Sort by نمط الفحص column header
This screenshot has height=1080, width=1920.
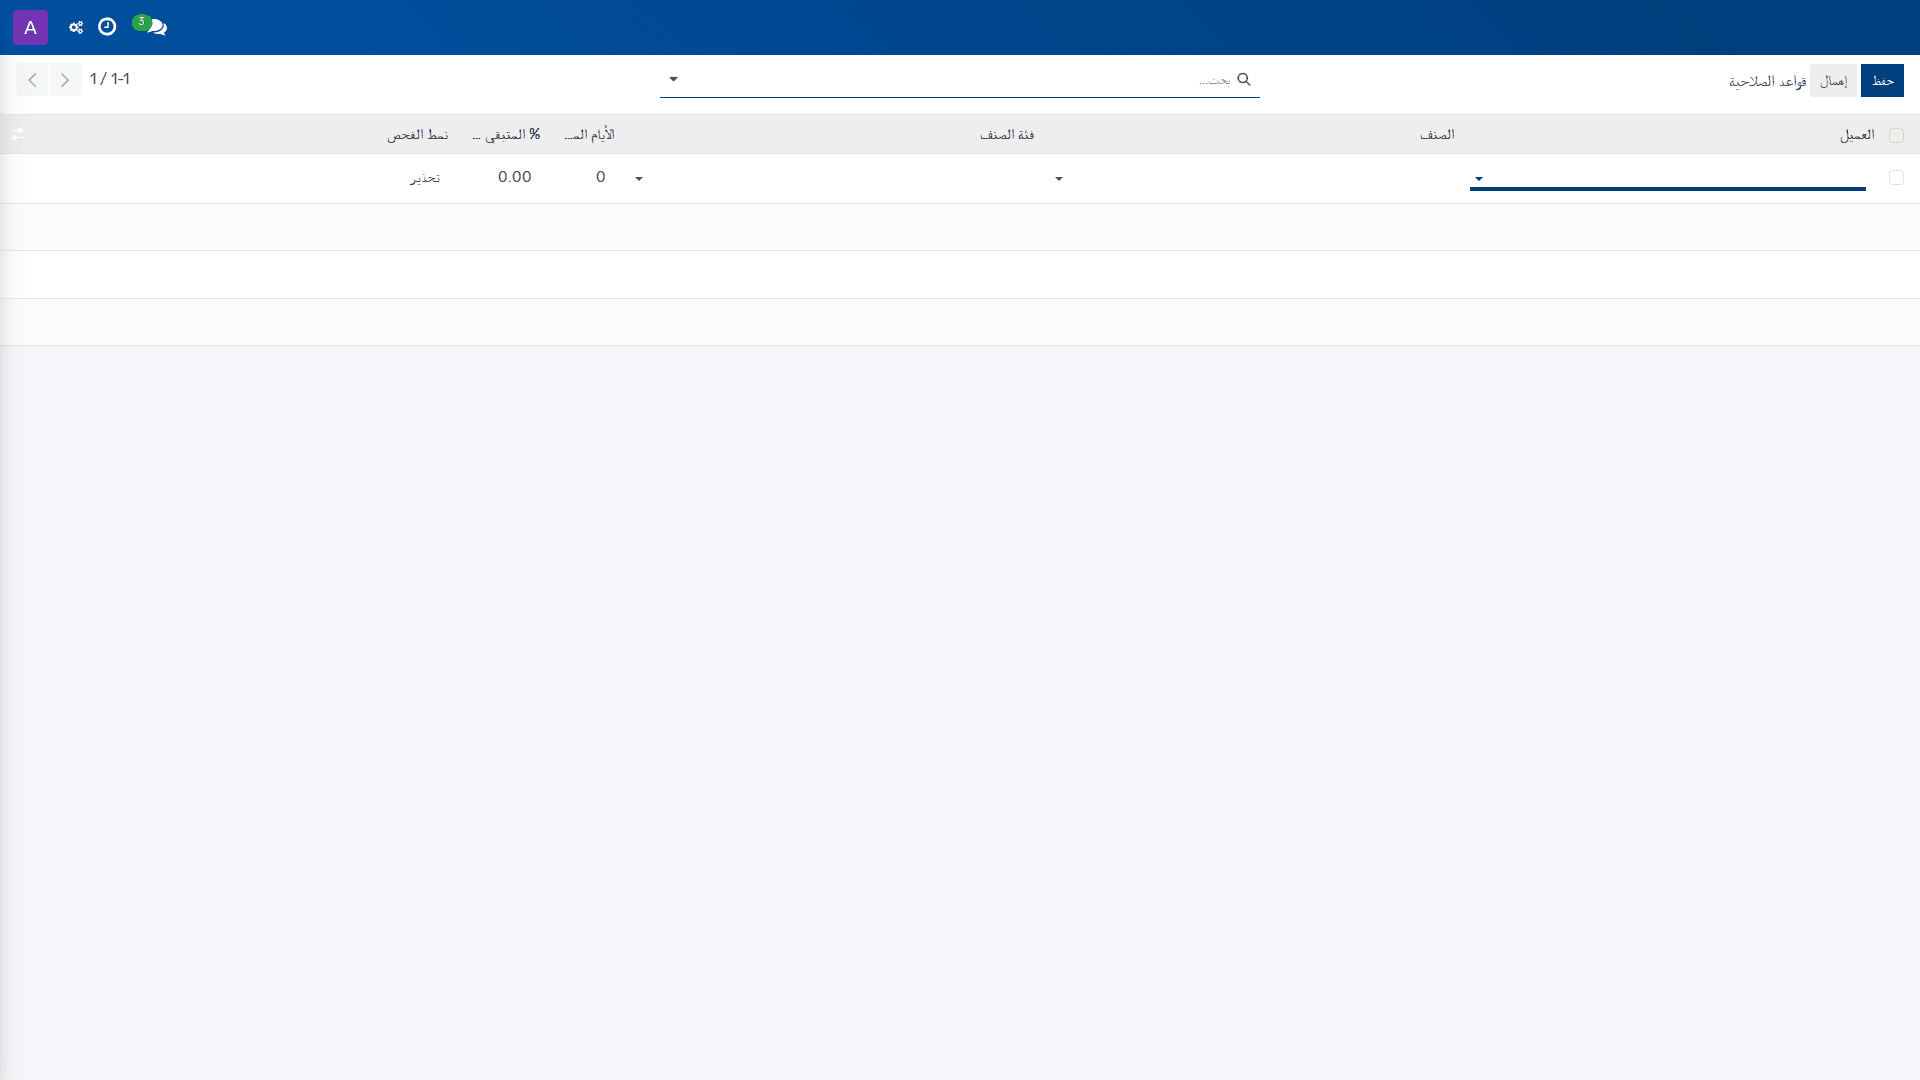coord(418,135)
